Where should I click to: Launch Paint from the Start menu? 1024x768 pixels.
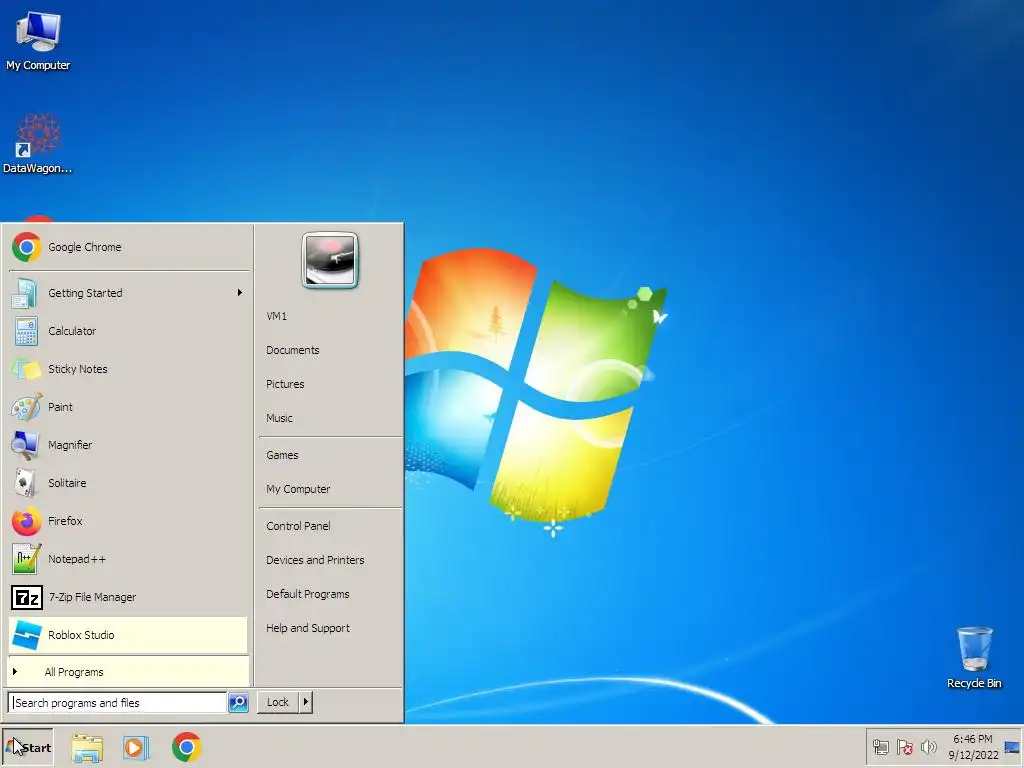point(129,407)
